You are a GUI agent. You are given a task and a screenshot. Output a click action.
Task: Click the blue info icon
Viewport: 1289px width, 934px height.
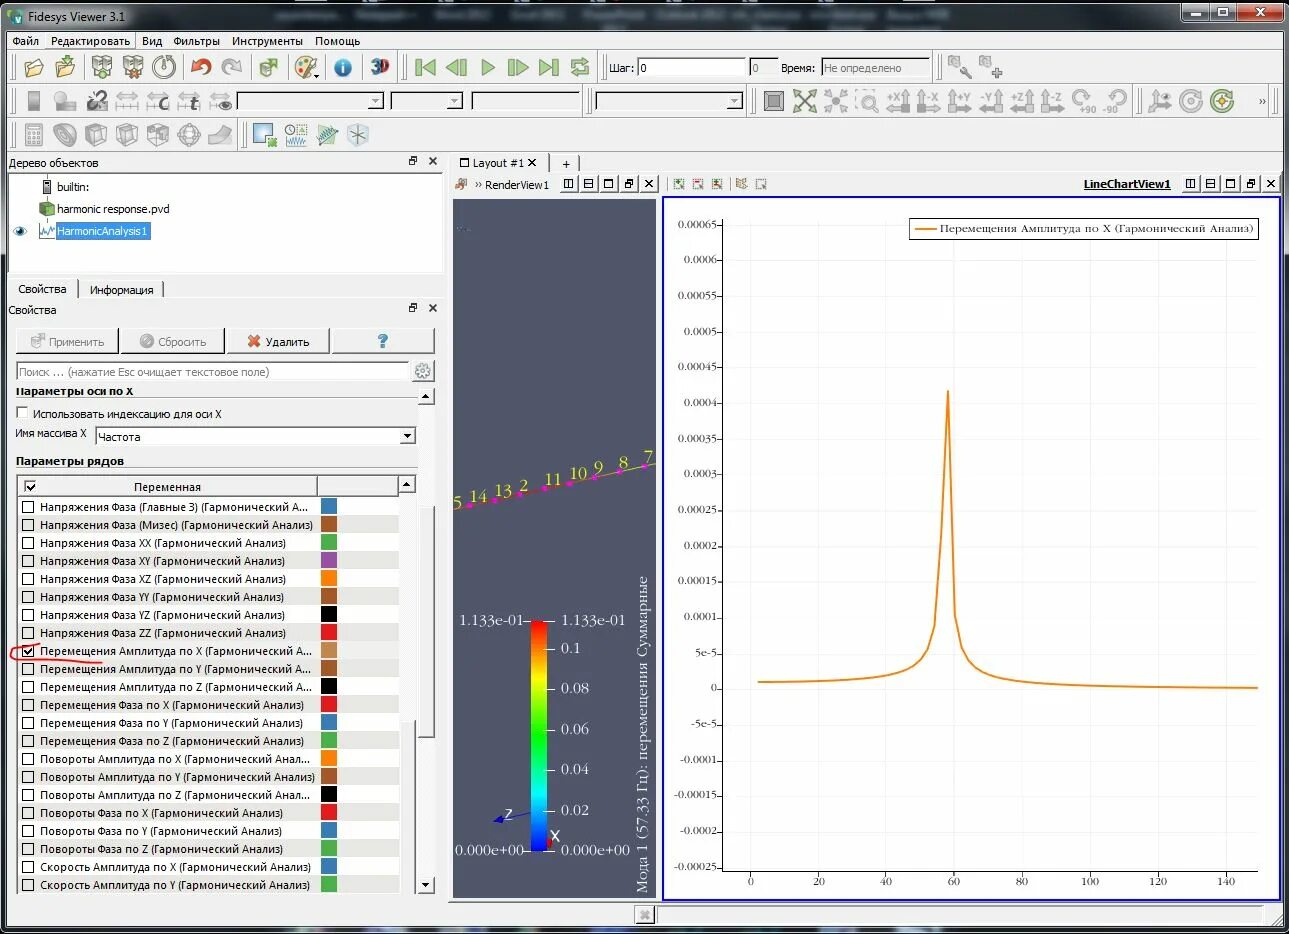point(343,67)
